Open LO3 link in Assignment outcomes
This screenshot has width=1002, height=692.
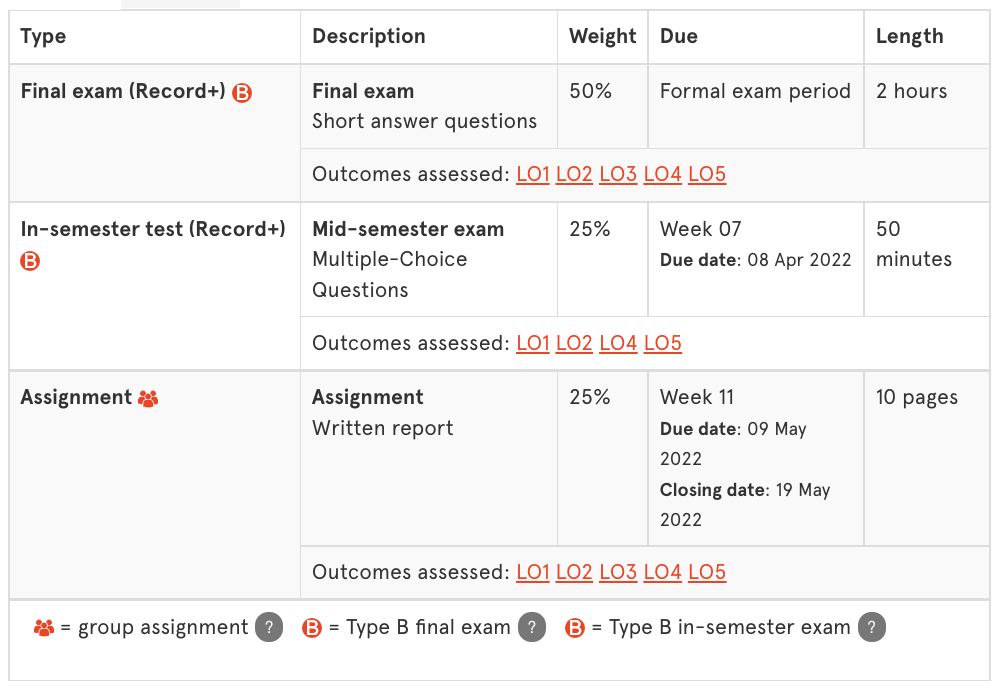tap(618, 572)
